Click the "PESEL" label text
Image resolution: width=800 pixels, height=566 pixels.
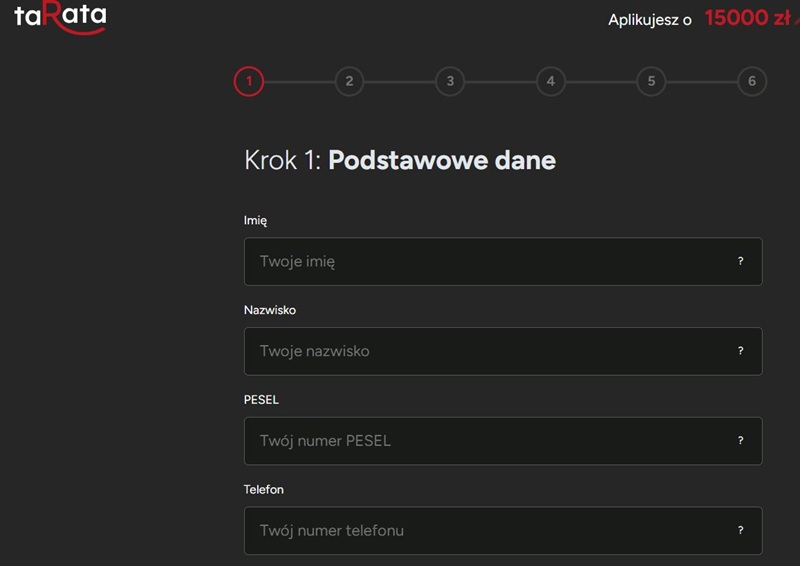pyautogui.click(x=261, y=400)
